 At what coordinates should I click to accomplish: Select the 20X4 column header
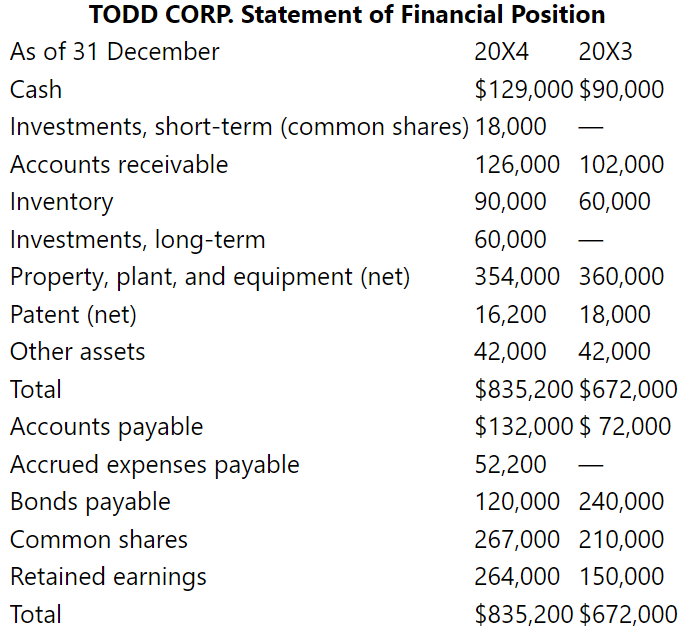point(502,52)
